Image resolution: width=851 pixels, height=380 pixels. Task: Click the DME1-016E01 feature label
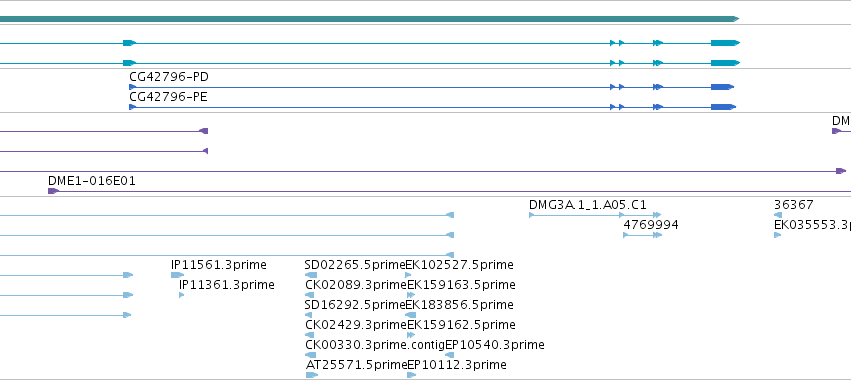pyautogui.click(x=92, y=181)
